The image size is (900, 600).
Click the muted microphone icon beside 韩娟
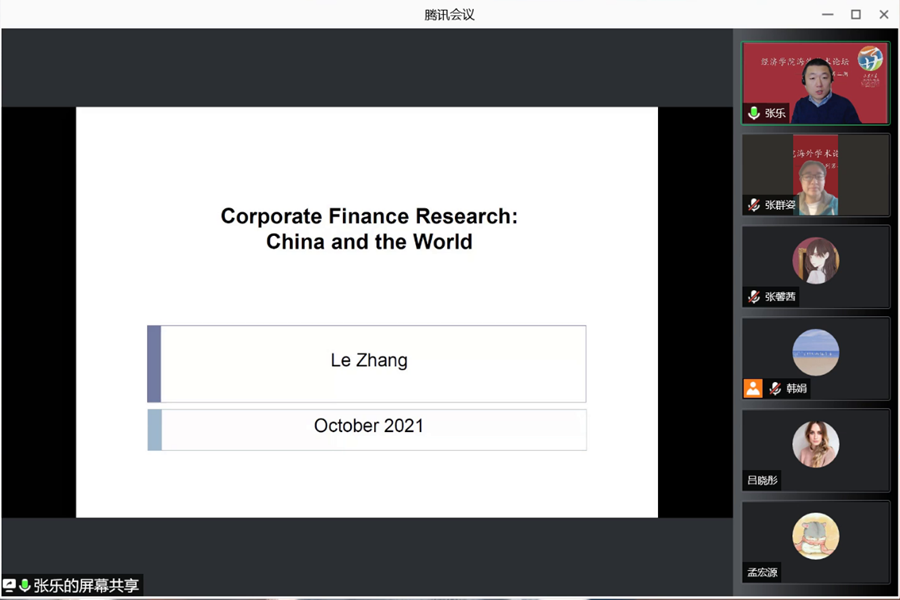775,388
